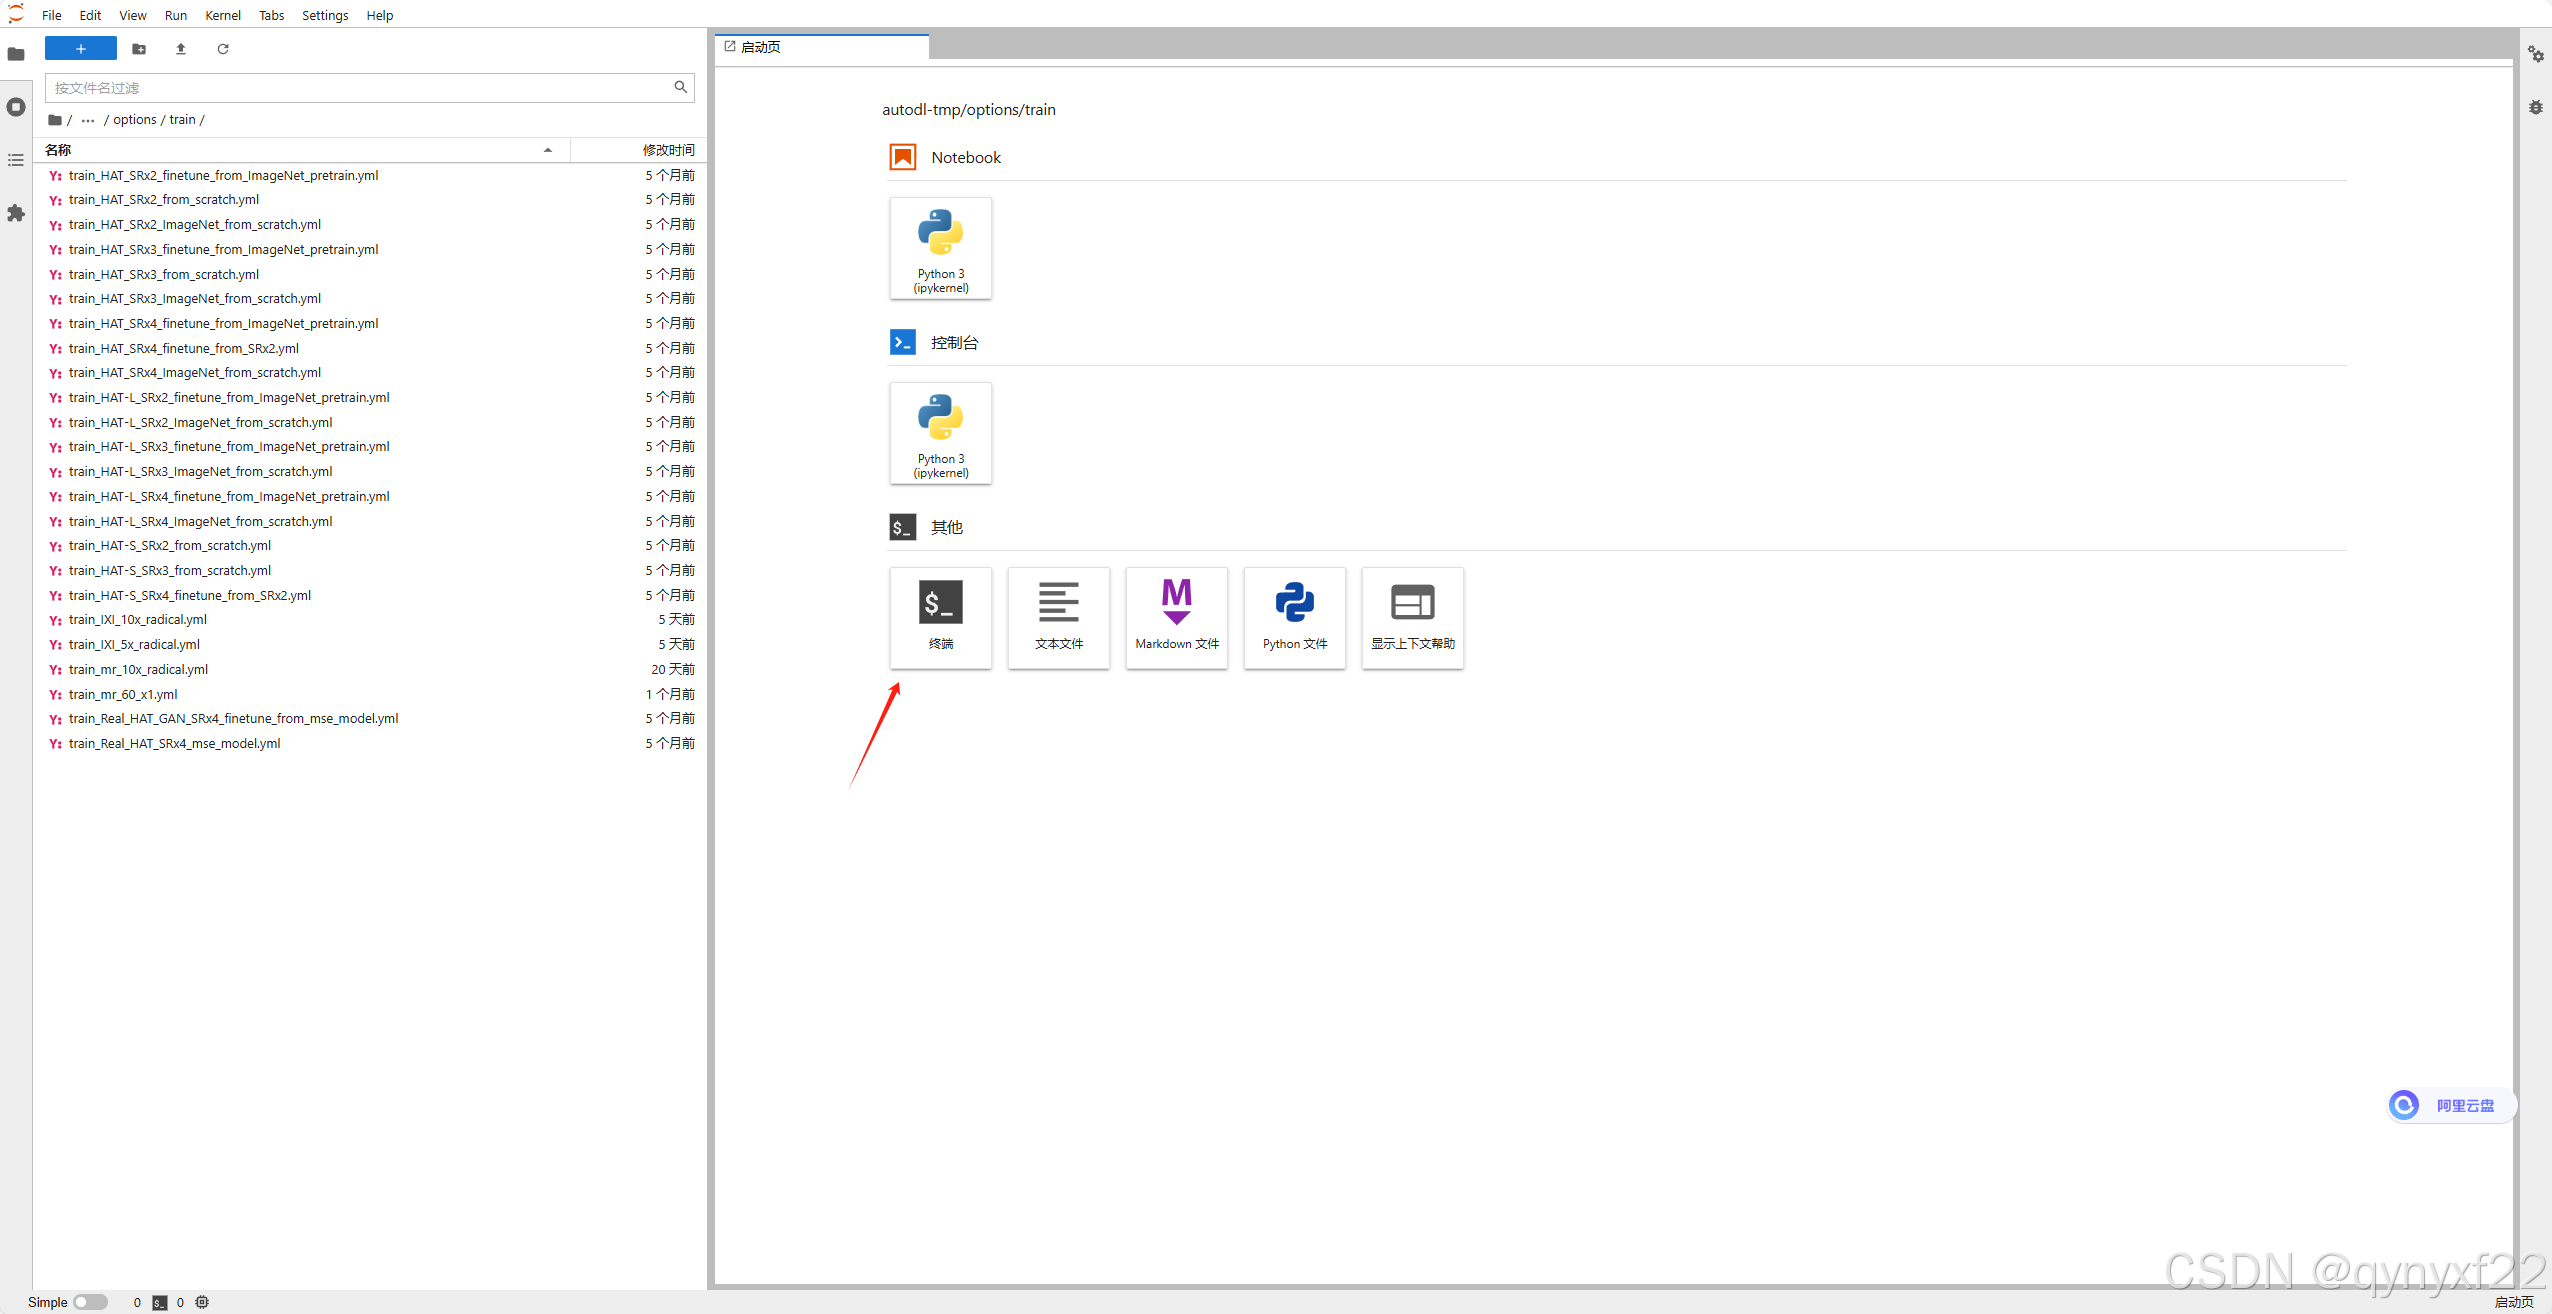Click the filter files by name field
The width and height of the screenshot is (2552, 1314).
360,88
